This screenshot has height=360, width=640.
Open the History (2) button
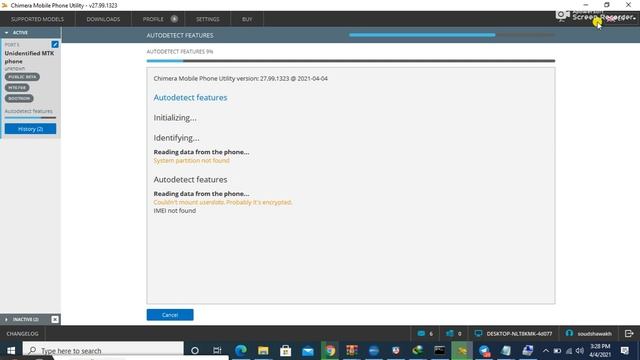[31, 129]
